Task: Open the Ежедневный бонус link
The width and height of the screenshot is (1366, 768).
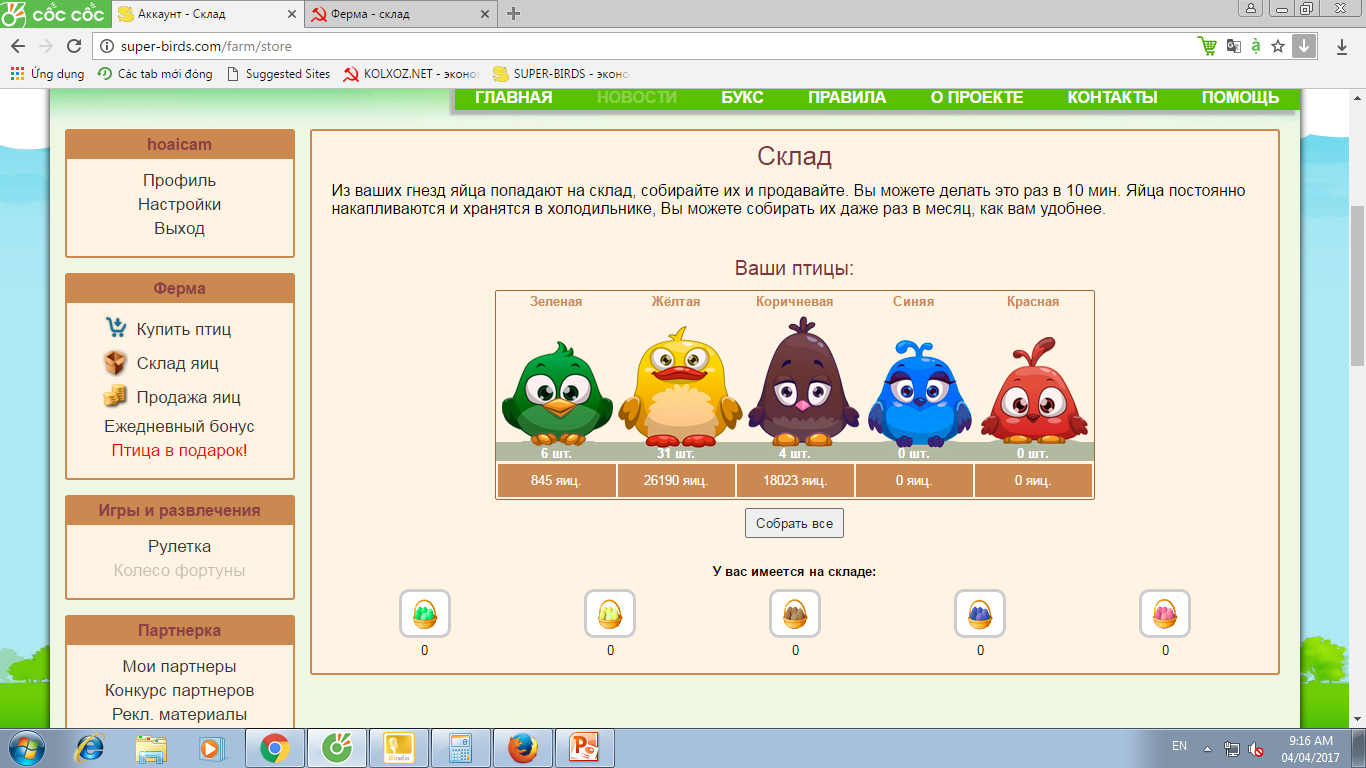Action: [x=180, y=426]
